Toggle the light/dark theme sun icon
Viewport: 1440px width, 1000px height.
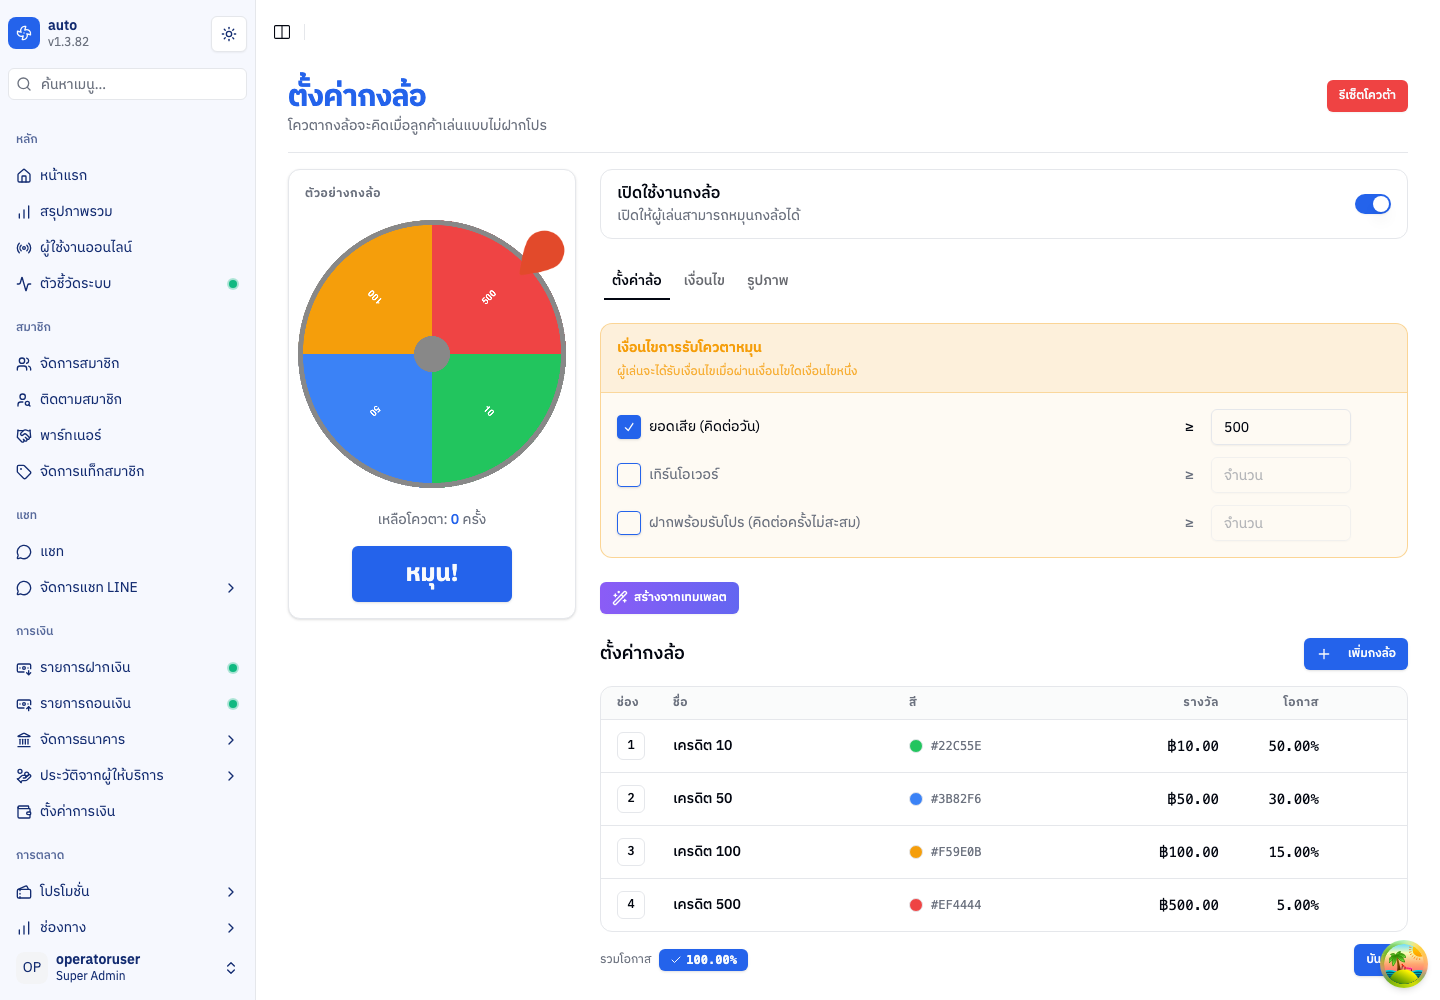coord(229,34)
